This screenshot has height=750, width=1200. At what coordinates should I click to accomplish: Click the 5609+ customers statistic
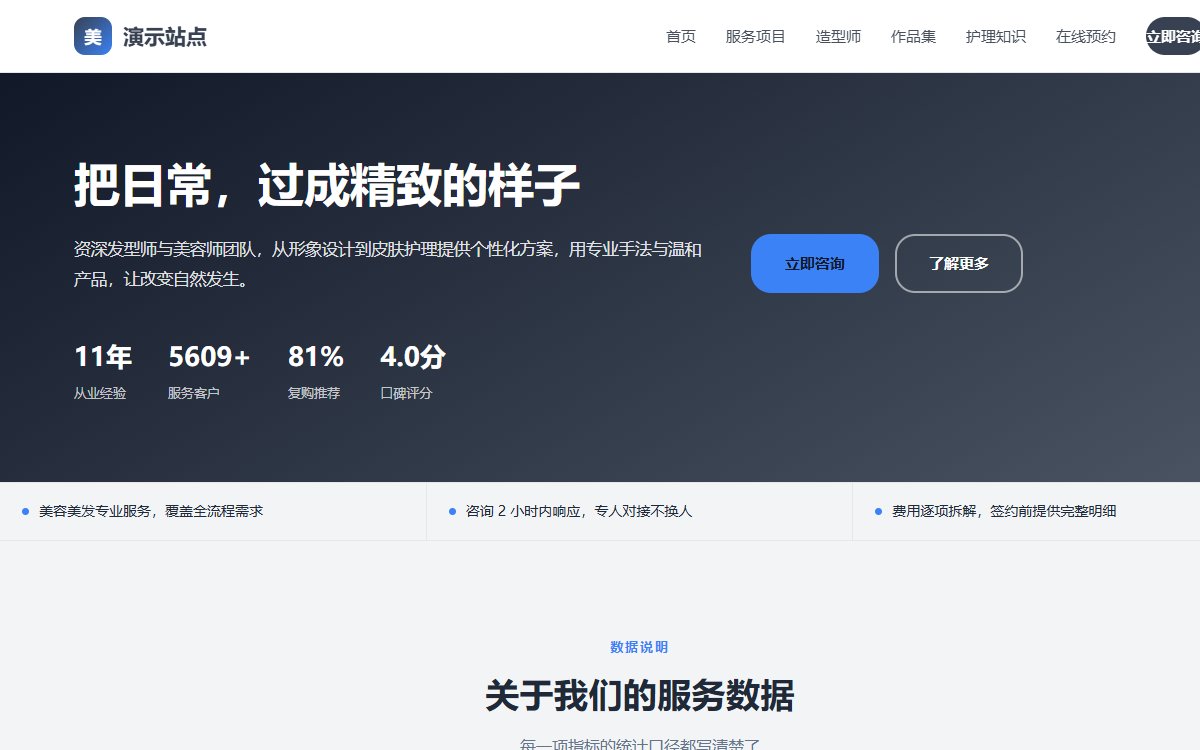(x=209, y=357)
